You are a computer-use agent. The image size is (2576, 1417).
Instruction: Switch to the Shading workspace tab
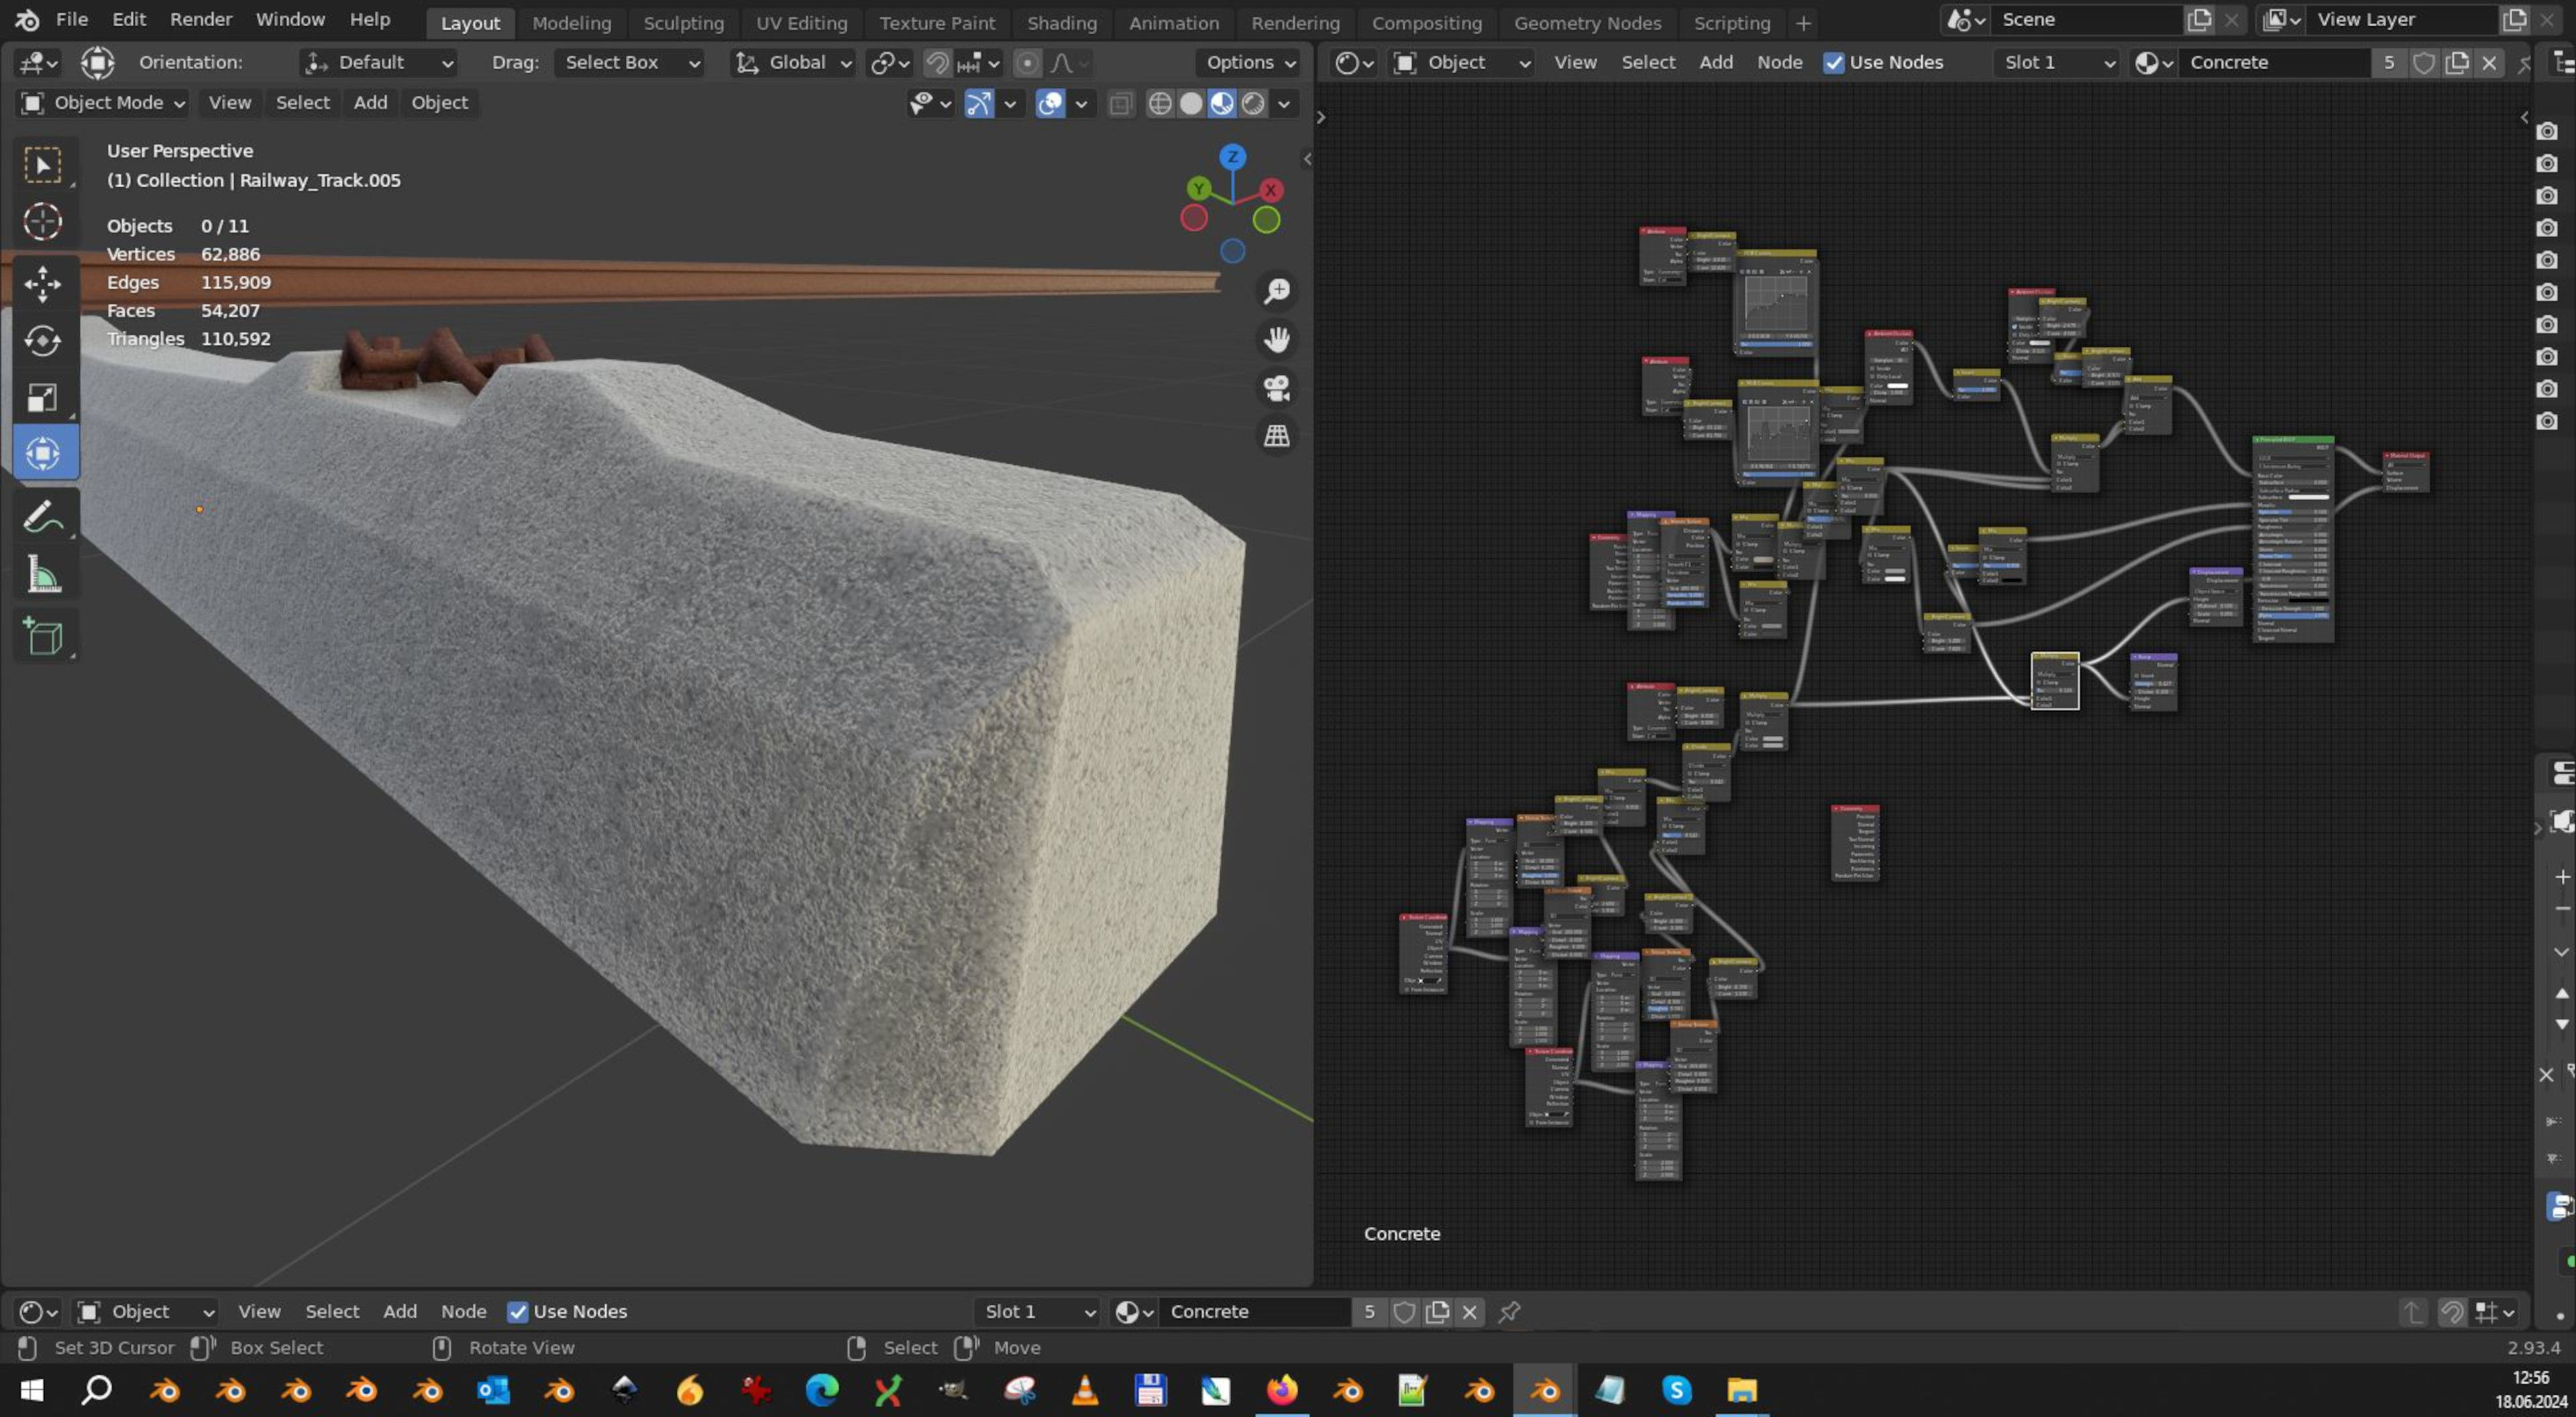(1062, 23)
